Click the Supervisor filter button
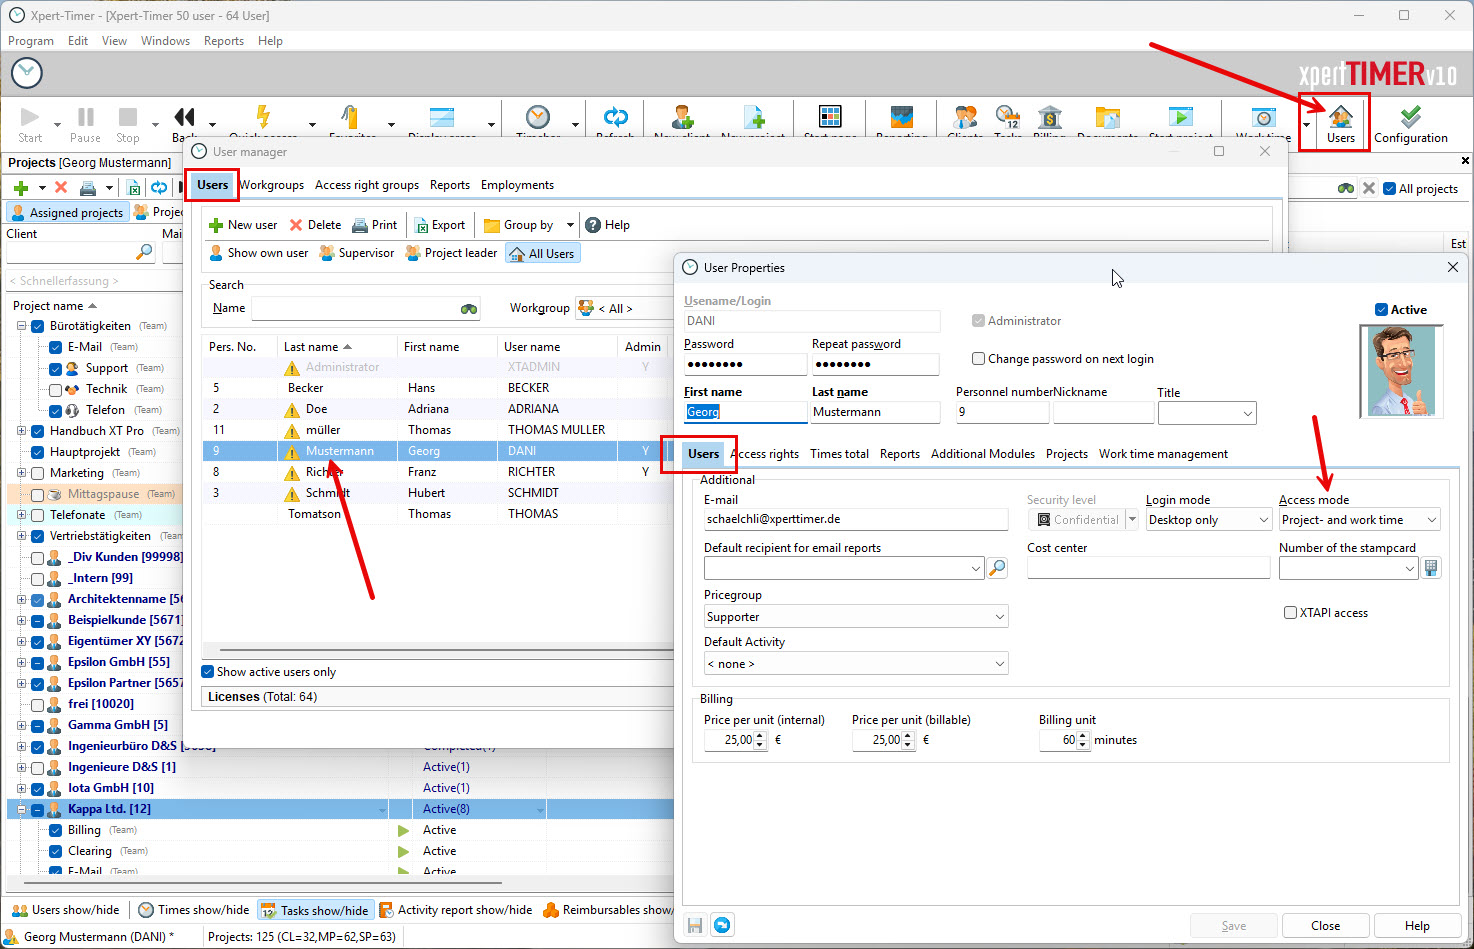 click(x=357, y=253)
